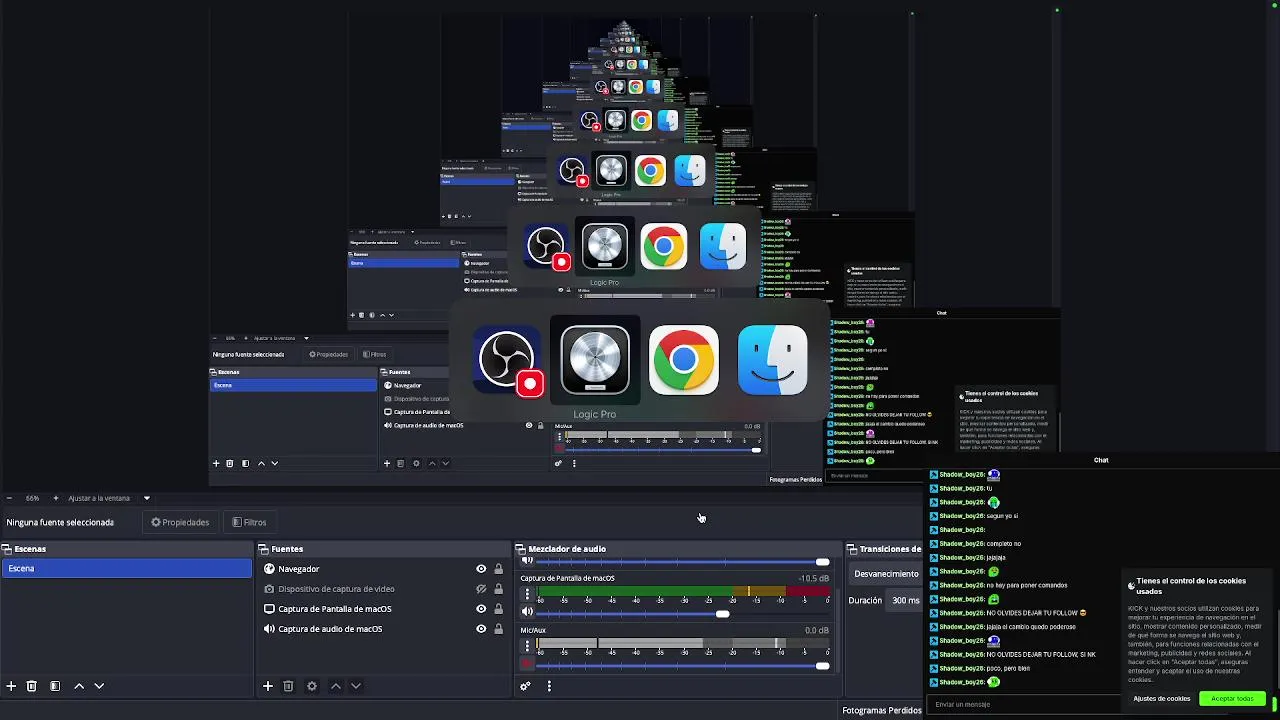Click the Duración 300 ms field
This screenshot has height=720, width=1280.
[x=905, y=600]
